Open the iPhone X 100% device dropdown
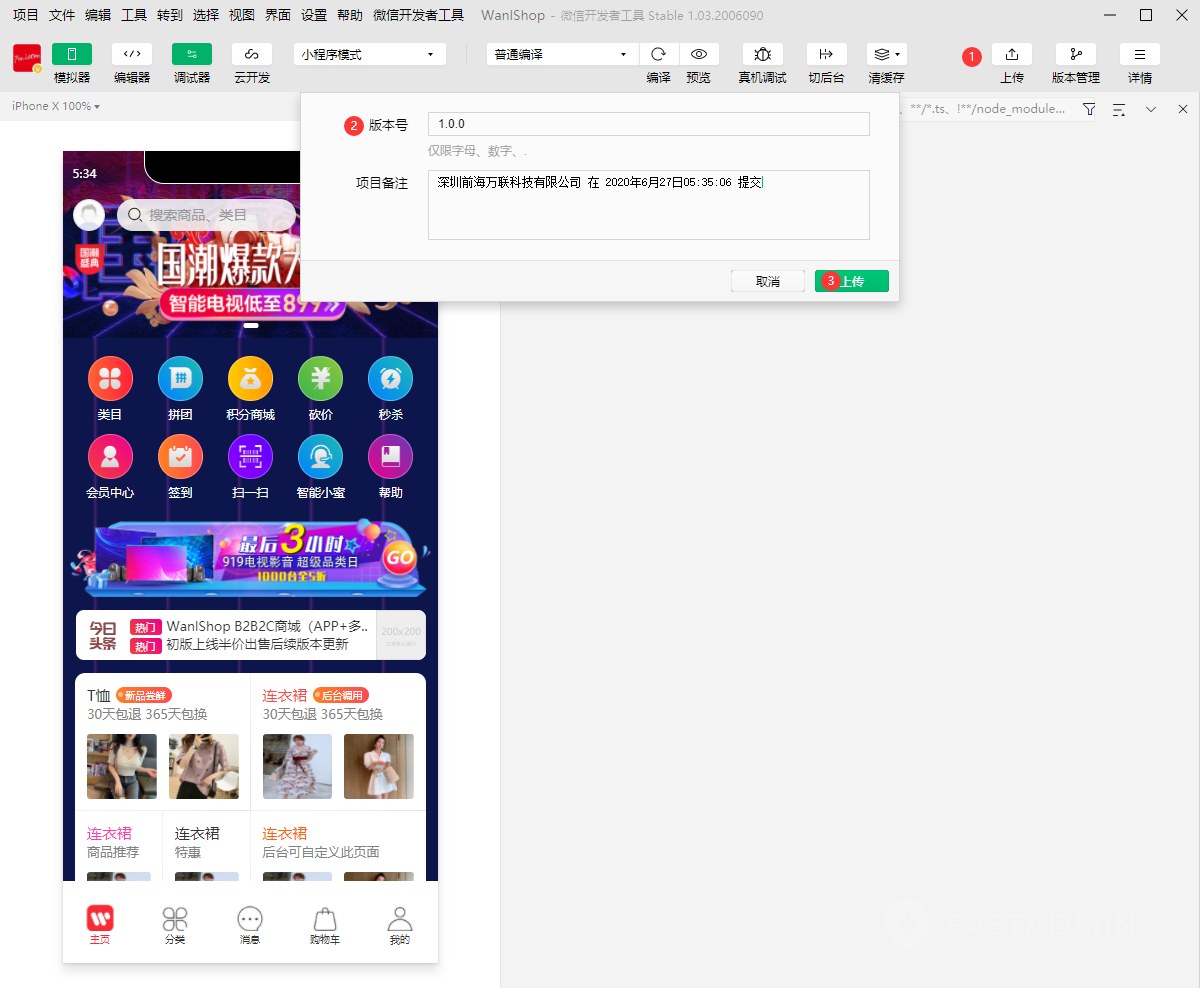Viewport: 1200px width, 988px height. point(56,106)
